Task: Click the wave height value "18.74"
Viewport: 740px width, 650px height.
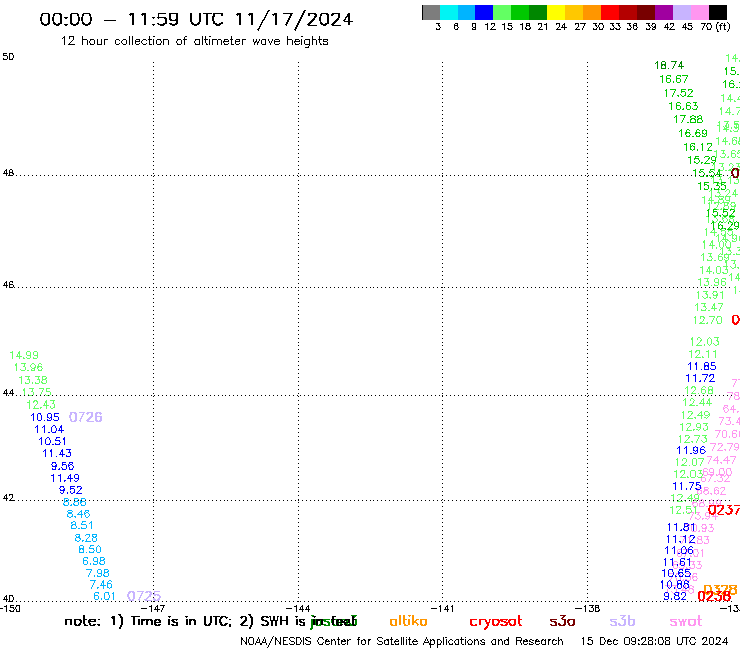Action: click(x=669, y=66)
